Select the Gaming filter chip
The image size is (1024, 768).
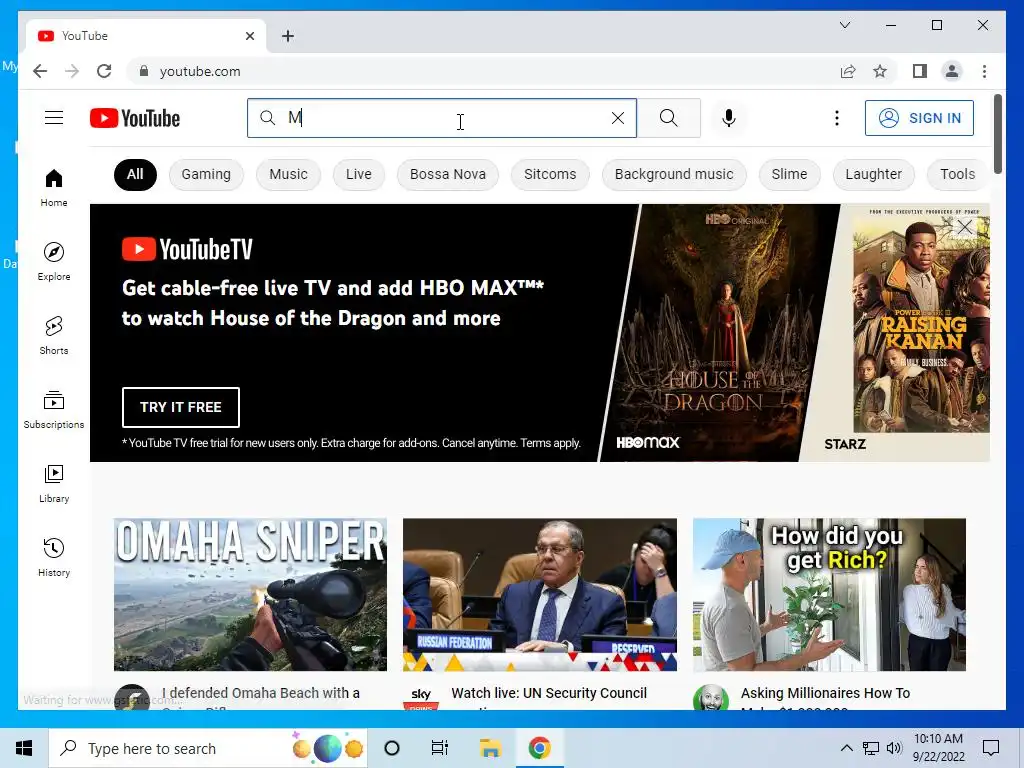point(206,174)
